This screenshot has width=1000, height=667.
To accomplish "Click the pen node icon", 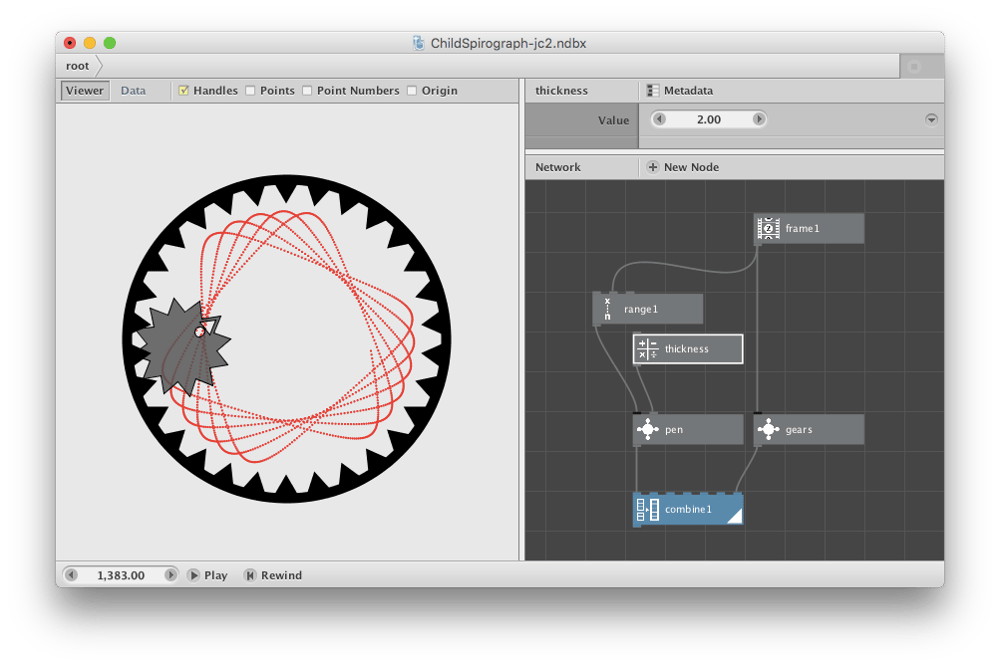I will [647, 429].
